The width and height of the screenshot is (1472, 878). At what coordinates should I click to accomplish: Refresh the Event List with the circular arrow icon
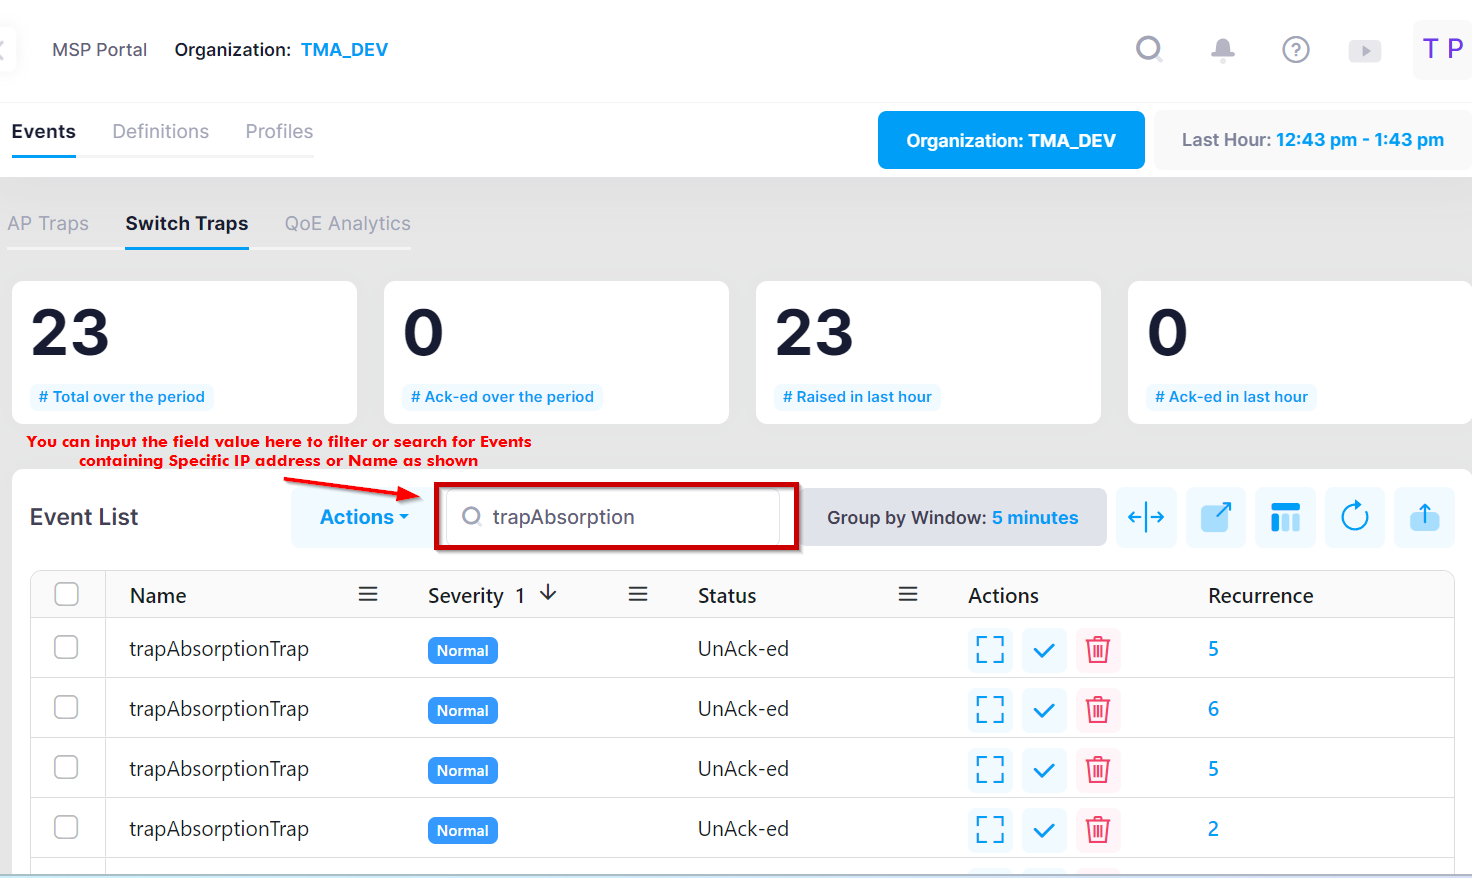[x=1355, y=517]
